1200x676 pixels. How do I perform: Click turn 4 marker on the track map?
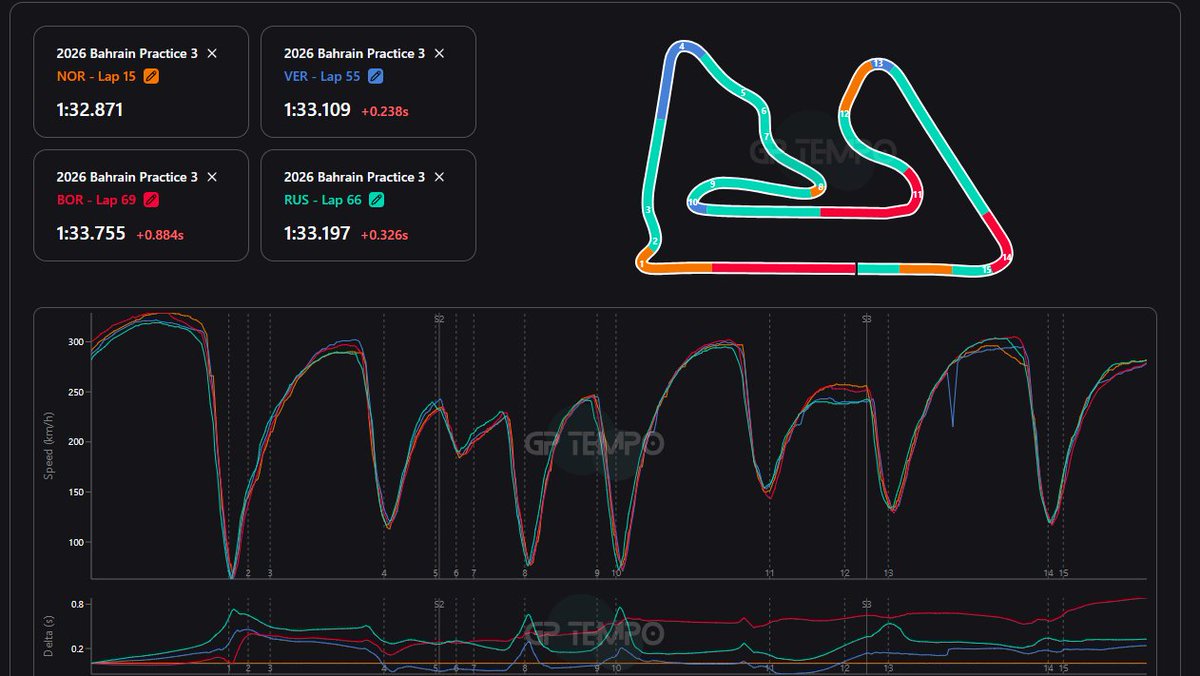coord(684,44)
